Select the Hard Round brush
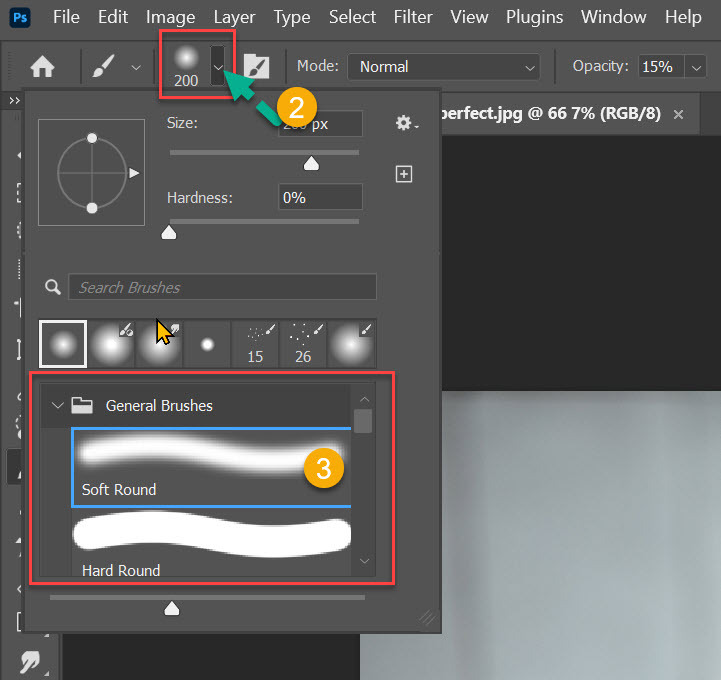721x680 pixels. [211, 543]
